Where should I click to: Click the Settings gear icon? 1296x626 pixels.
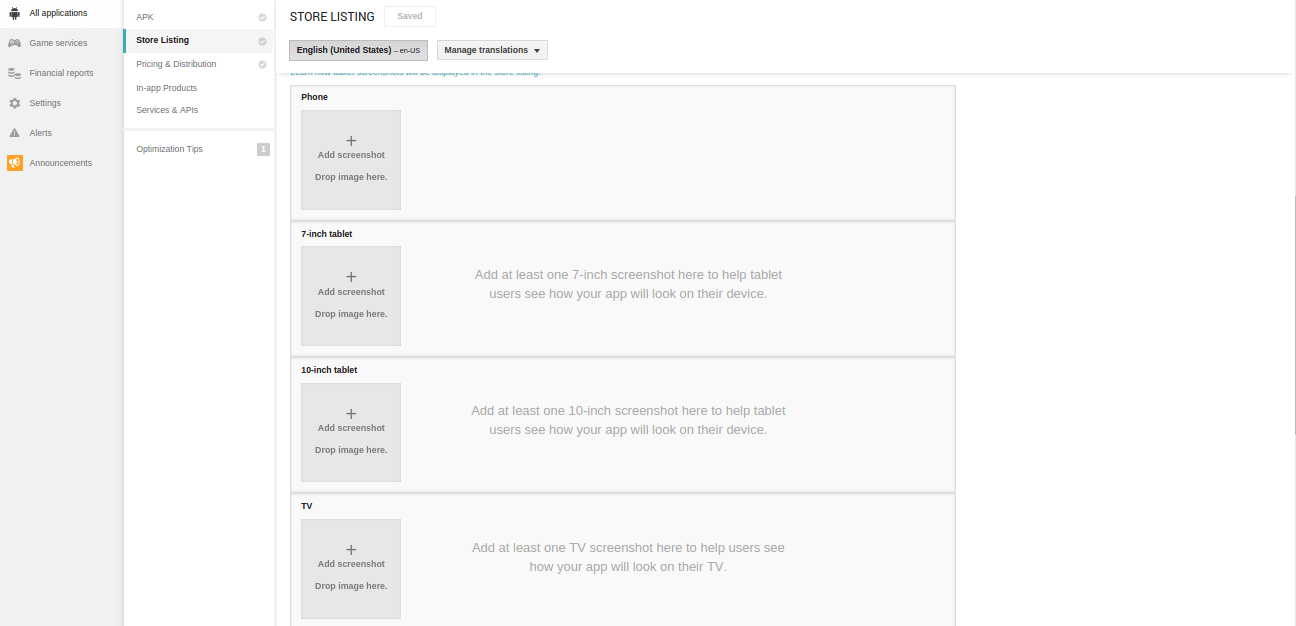(x=14, y=103)
